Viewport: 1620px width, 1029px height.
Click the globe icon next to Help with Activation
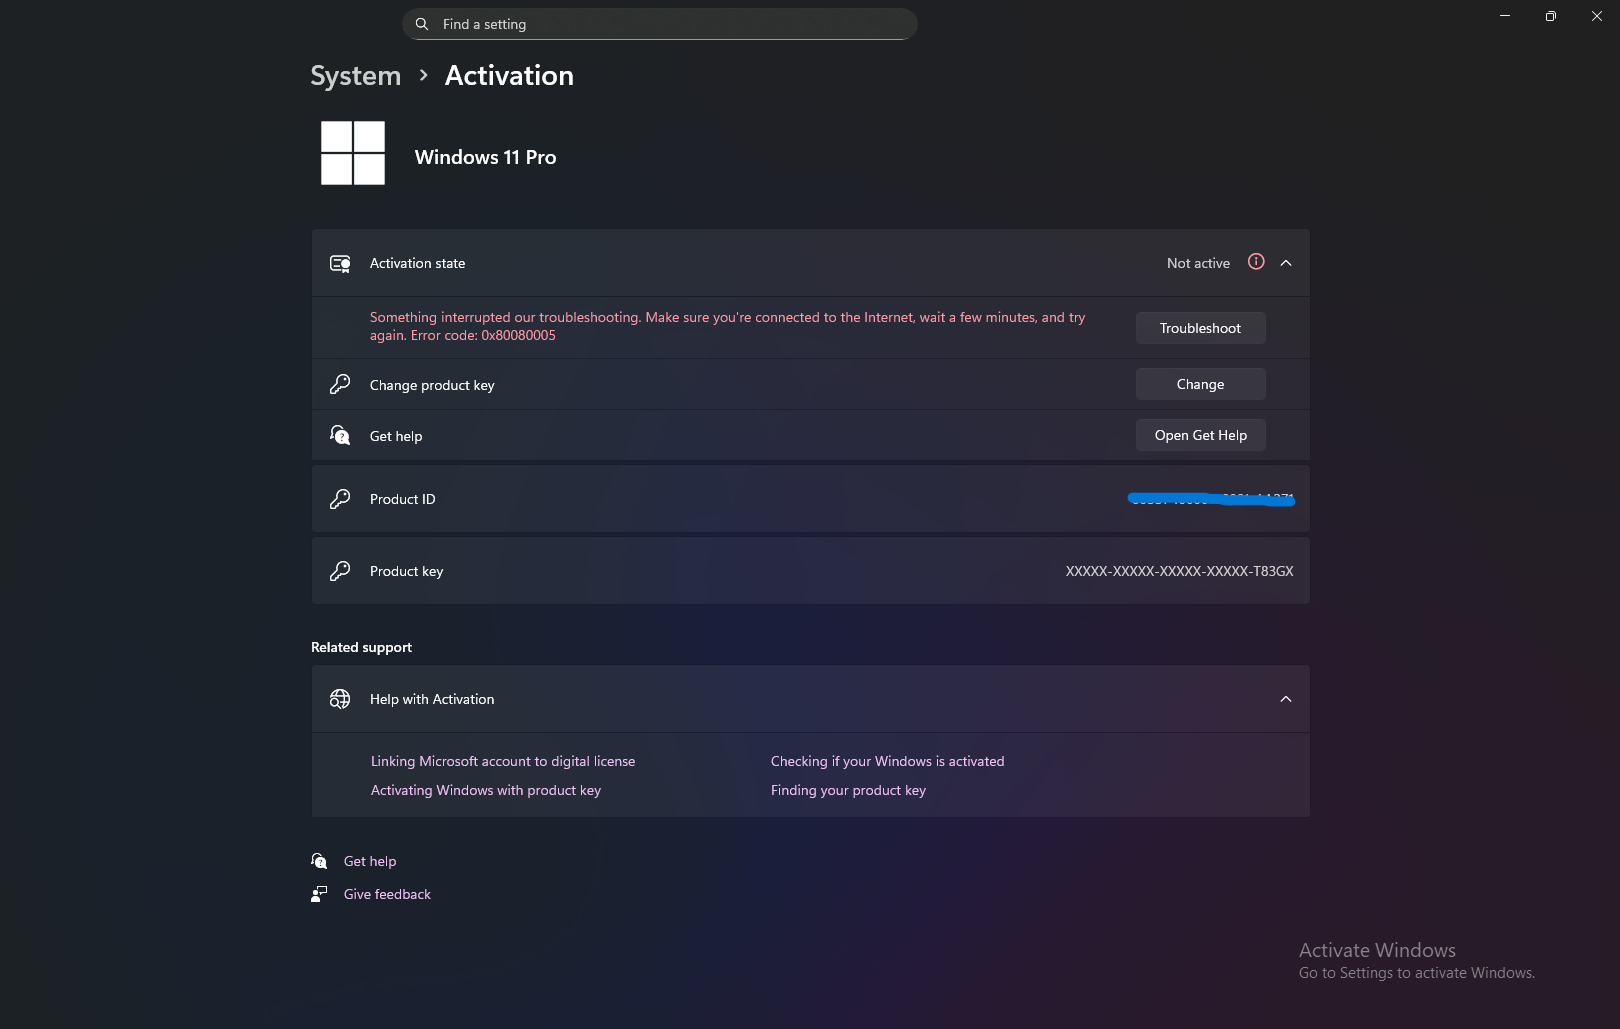coord(340,699)
